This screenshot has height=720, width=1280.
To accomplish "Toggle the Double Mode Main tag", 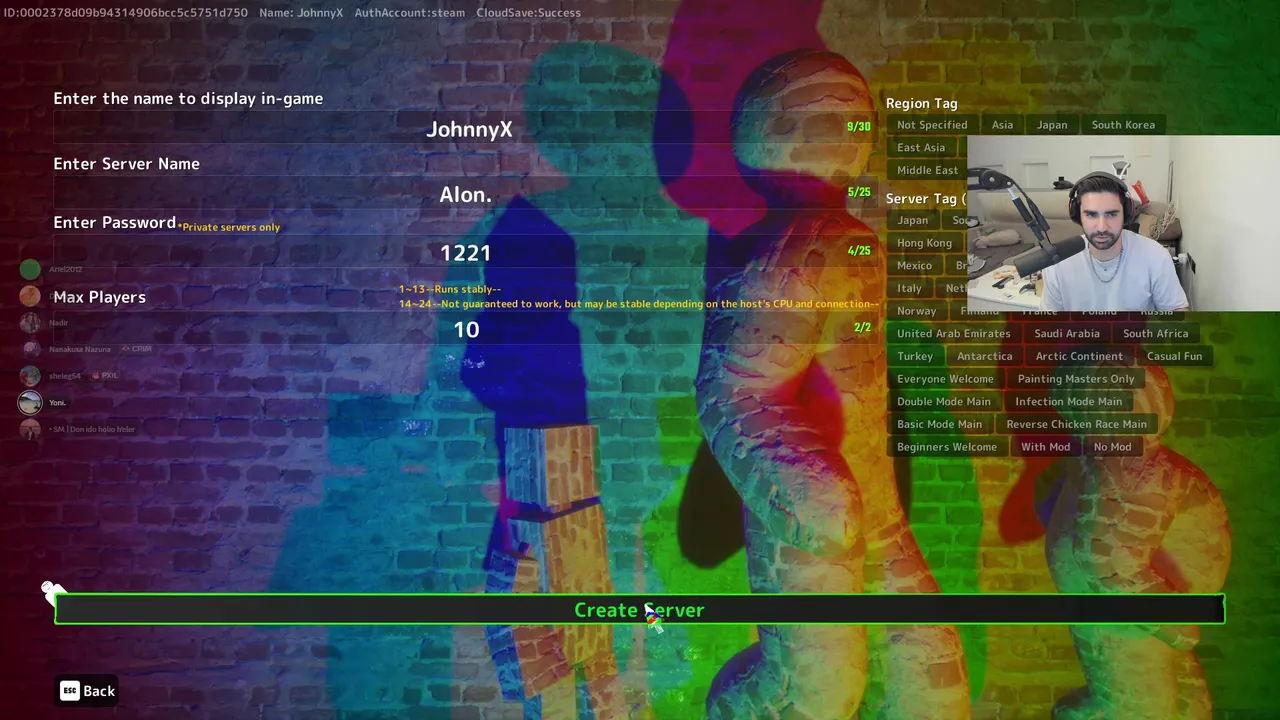I will [x=944, y=402].
